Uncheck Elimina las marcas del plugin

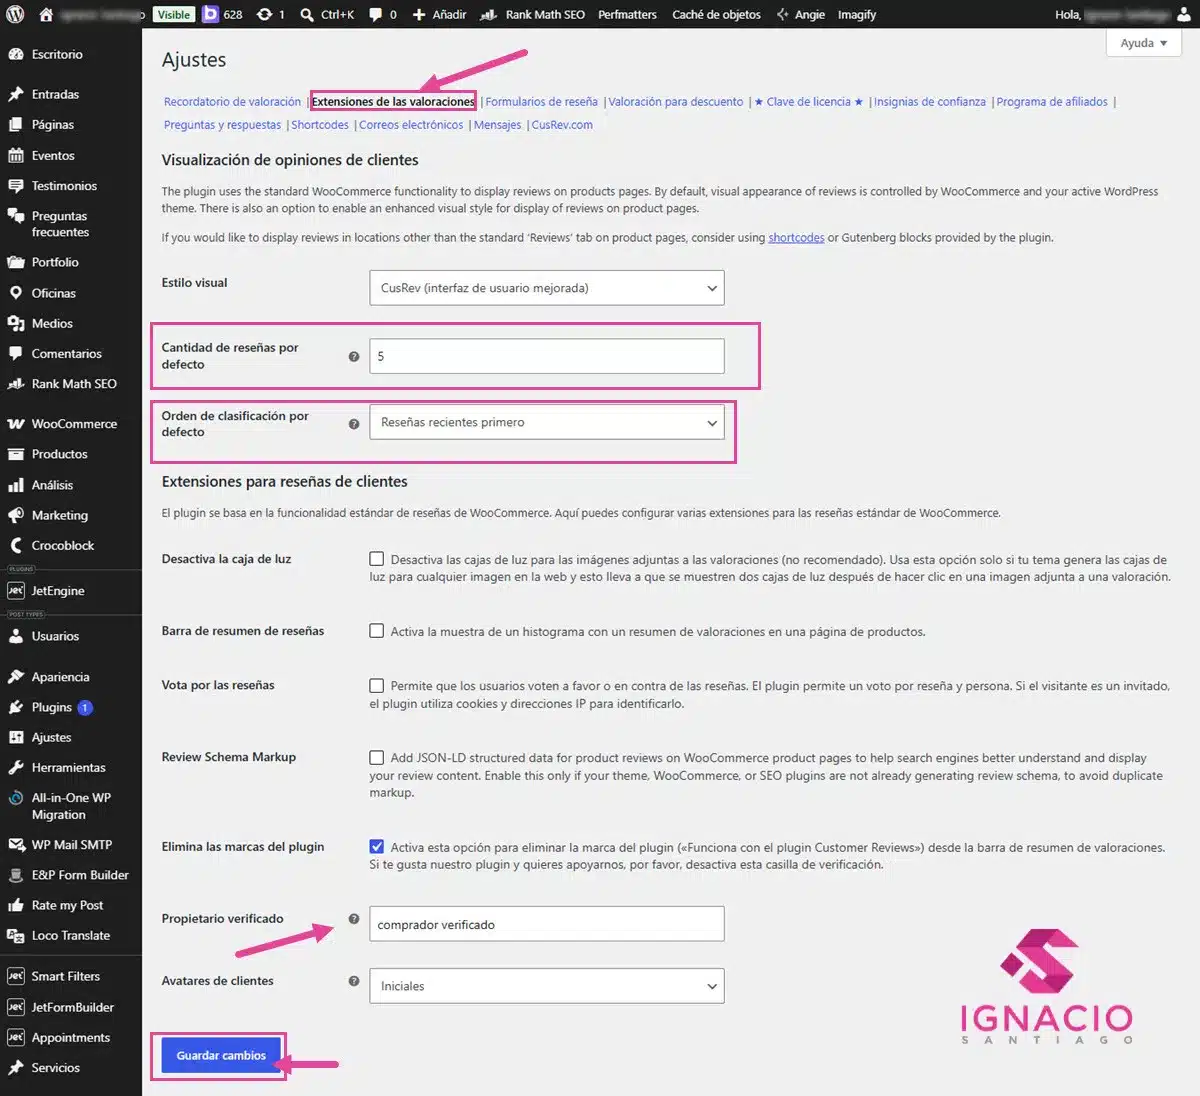tap(377, 846)
